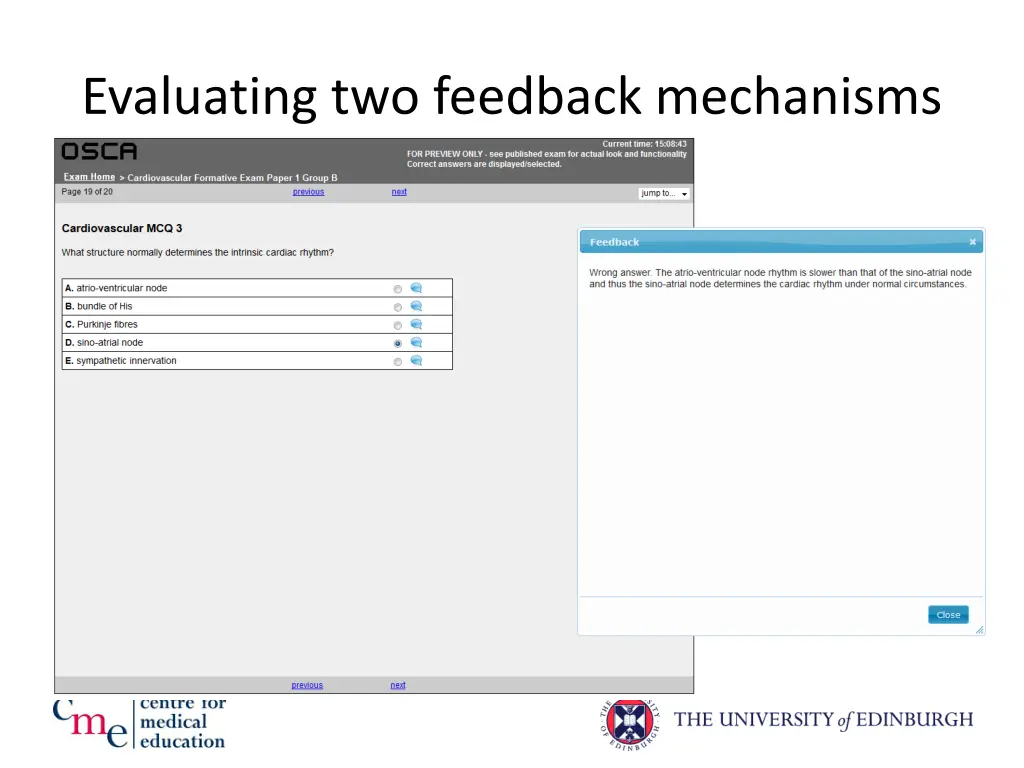Open the 'jump to...' dropdown
1024x768 pixels.
[664, 193]
